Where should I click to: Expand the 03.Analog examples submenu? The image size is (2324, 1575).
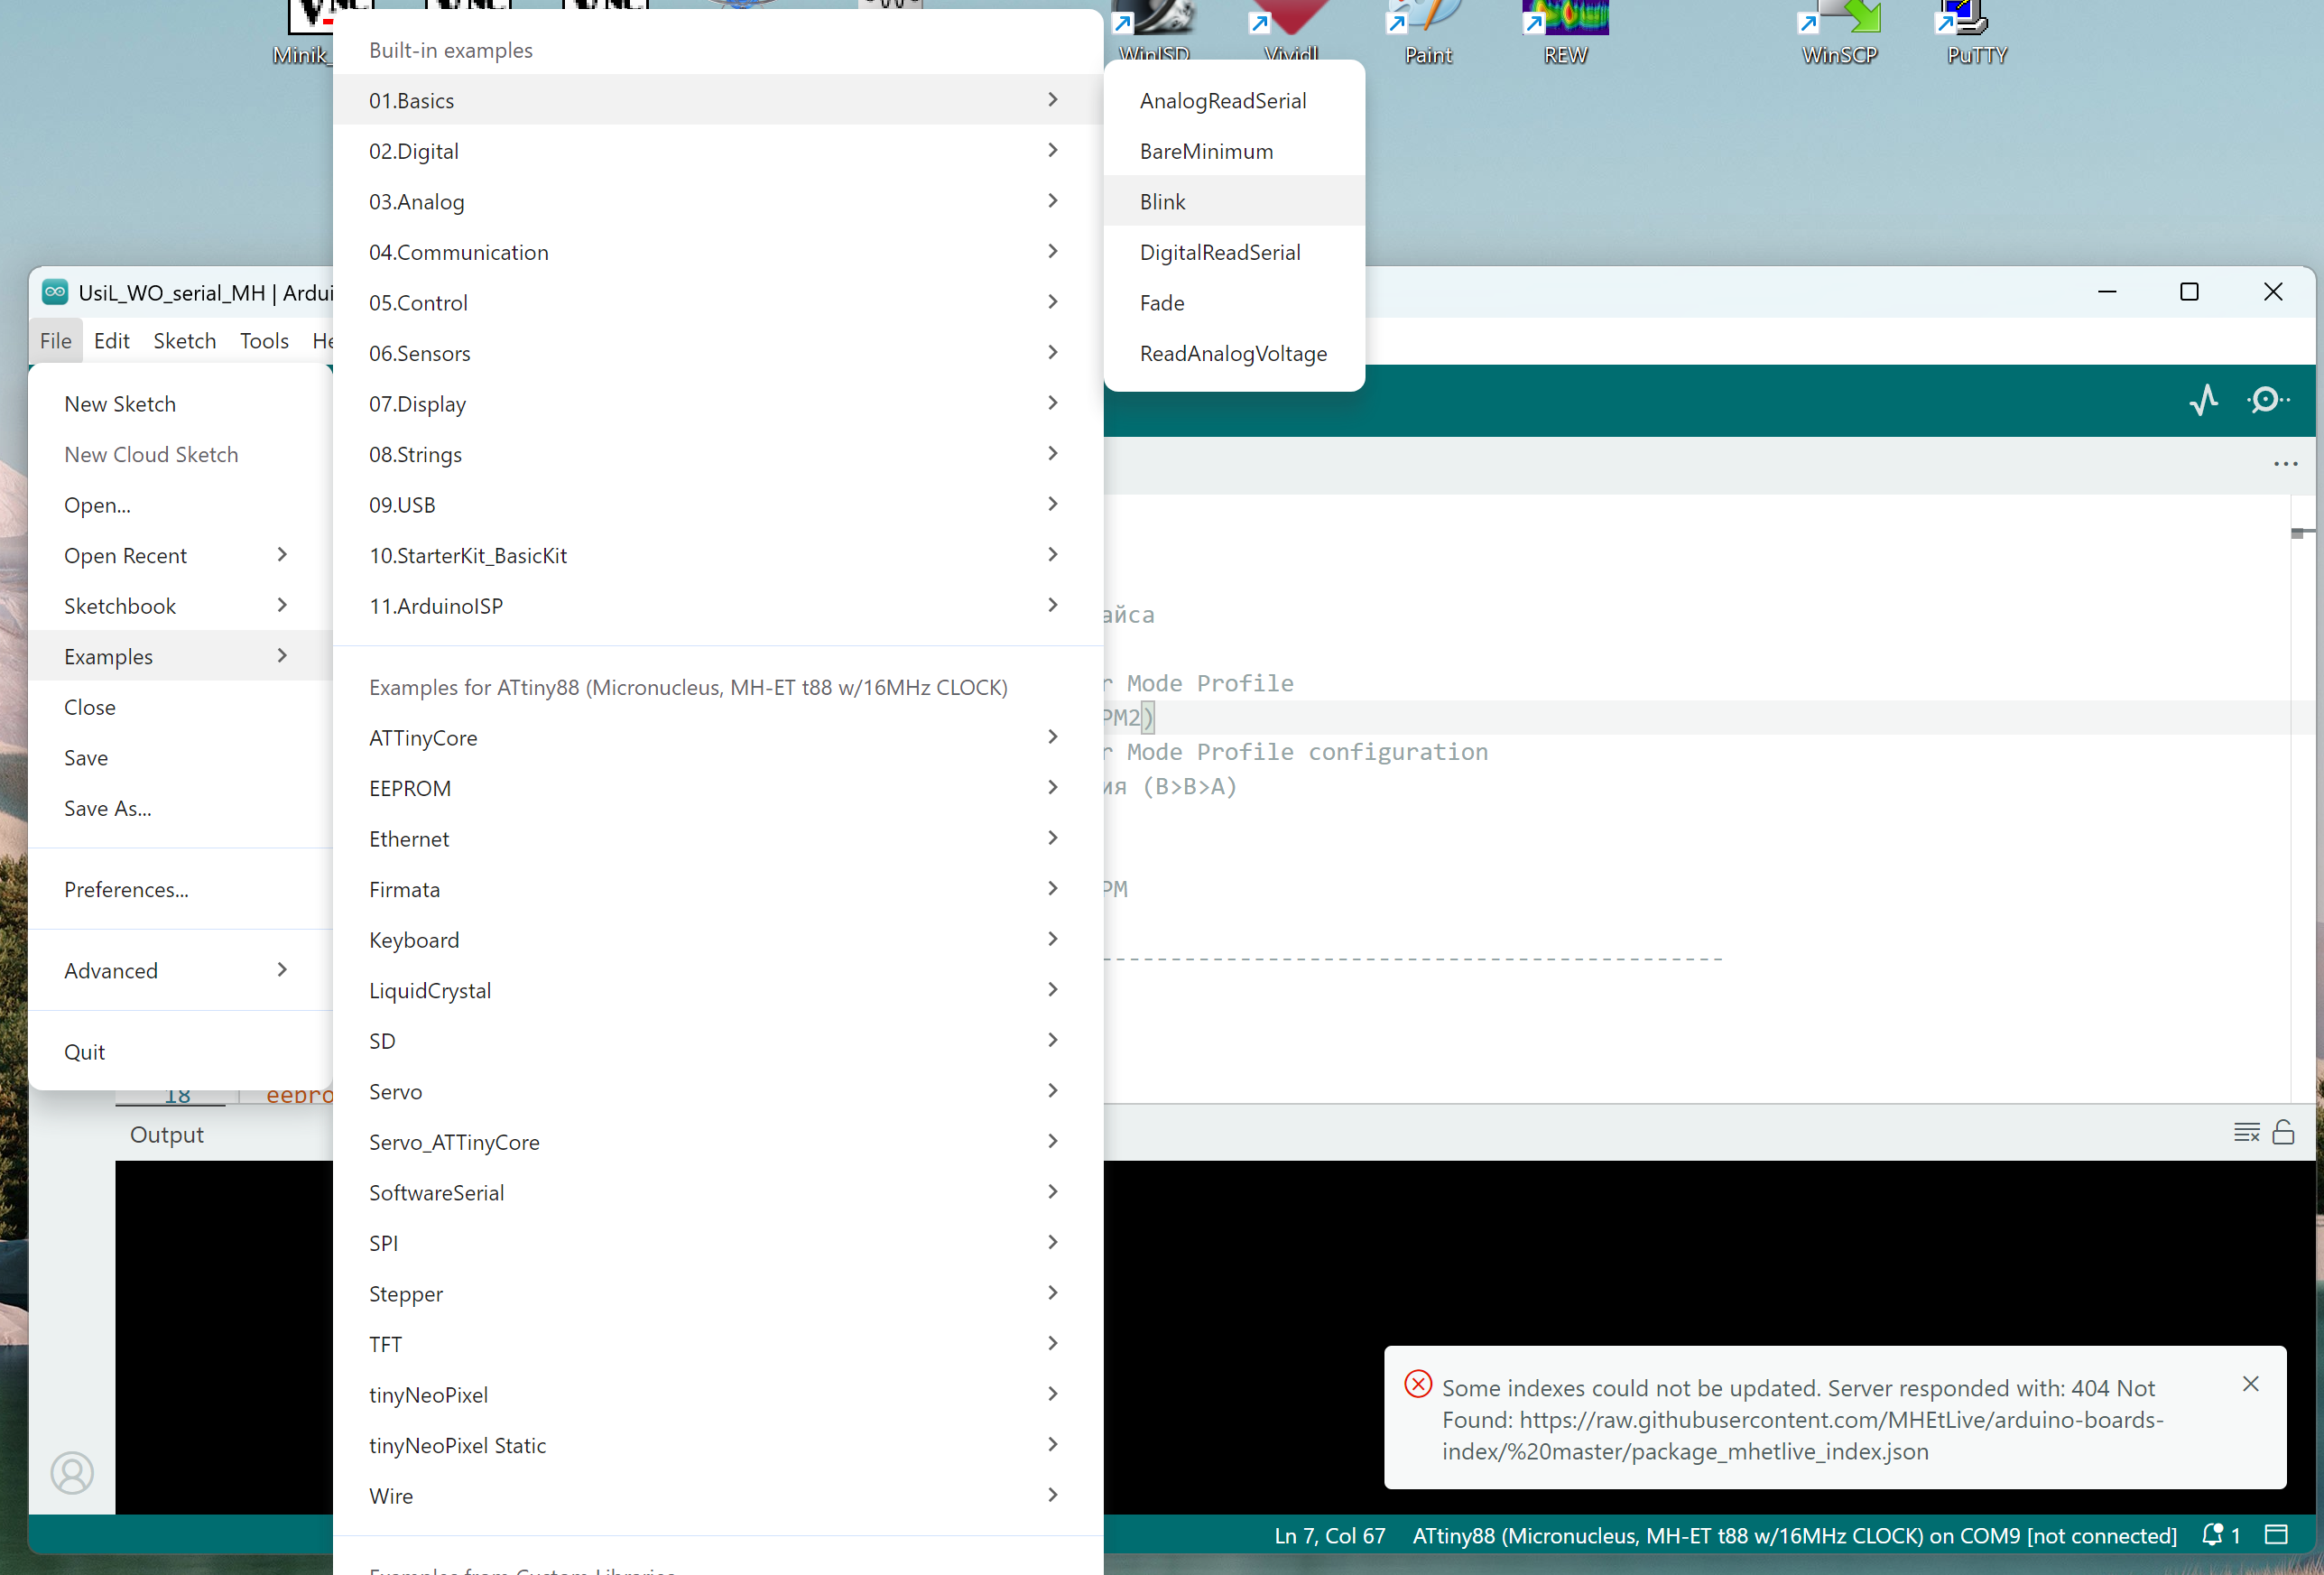[718, 201]
